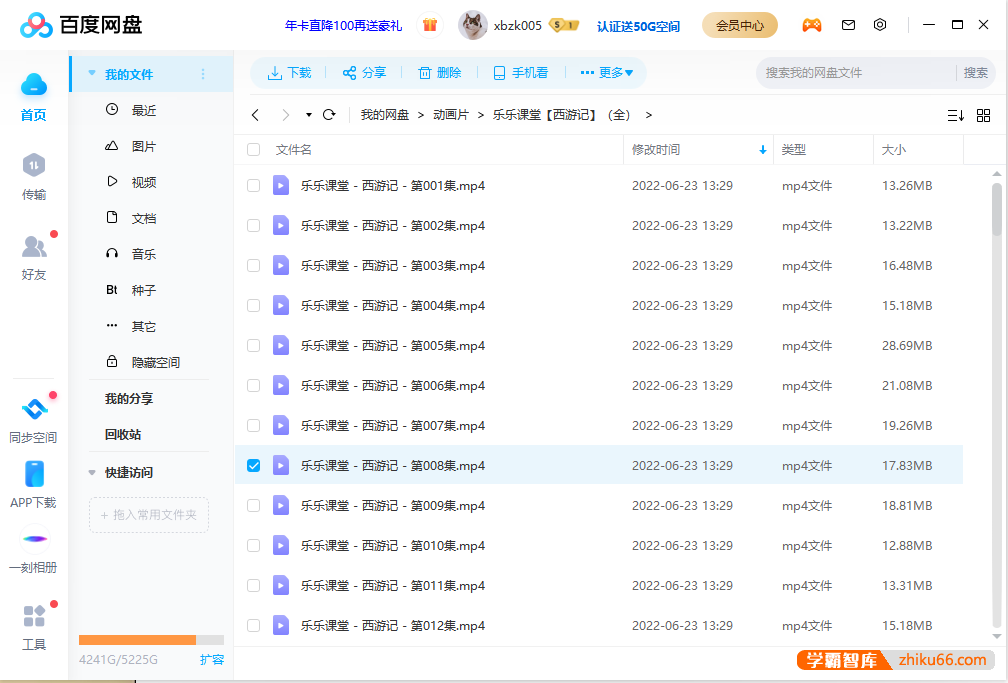Sort by the 文件名 column header
Image resolution: width=1008 pixels, height=683 pixels.
(x=294, y=150)
